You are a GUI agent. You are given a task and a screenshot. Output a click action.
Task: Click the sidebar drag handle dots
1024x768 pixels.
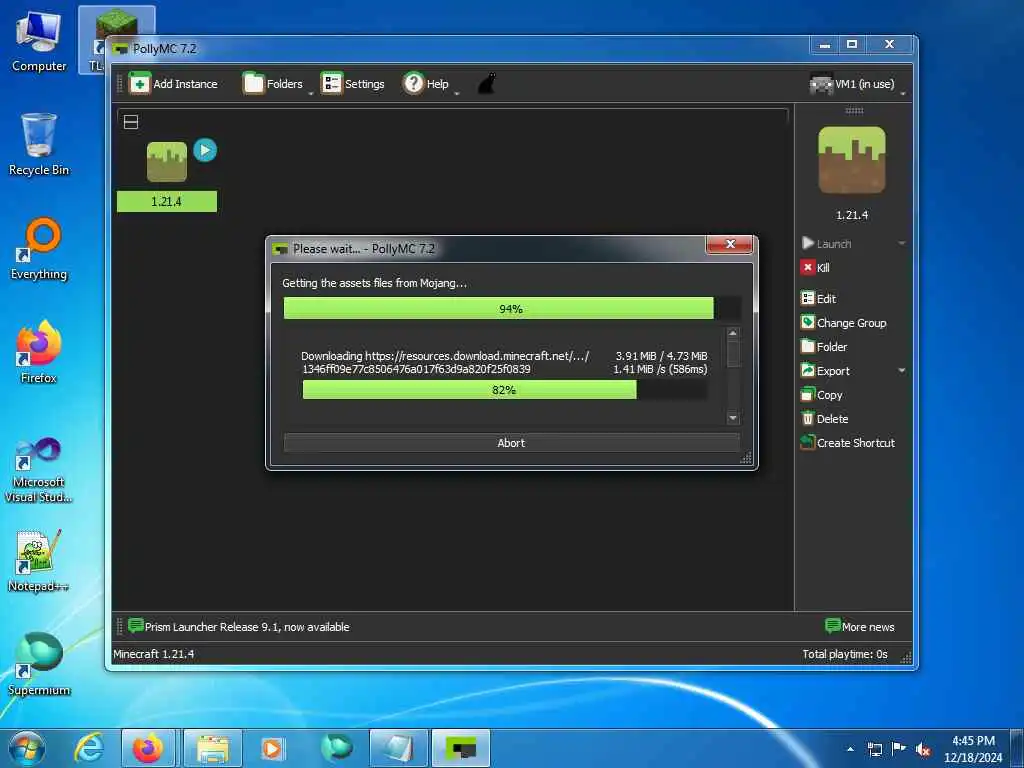(854, 111)
